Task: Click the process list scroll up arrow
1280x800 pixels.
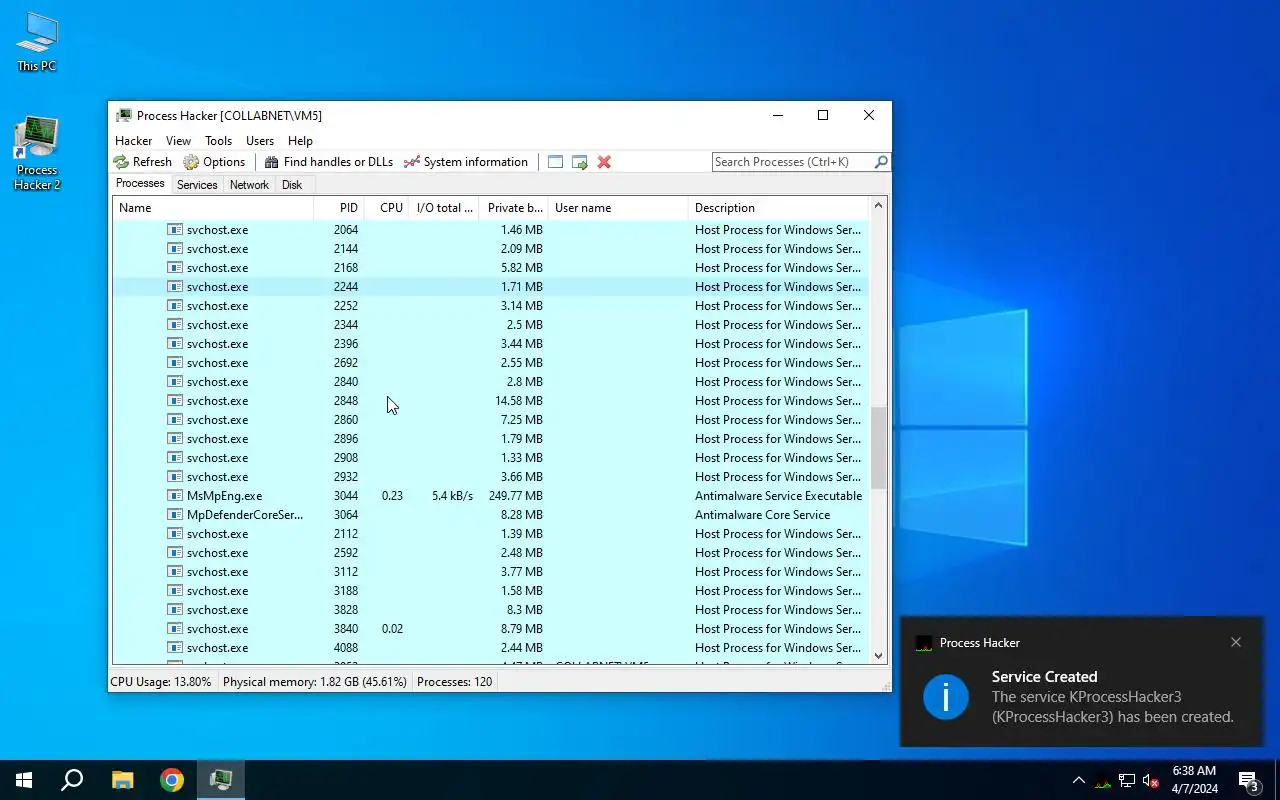Action: (879, 206)
